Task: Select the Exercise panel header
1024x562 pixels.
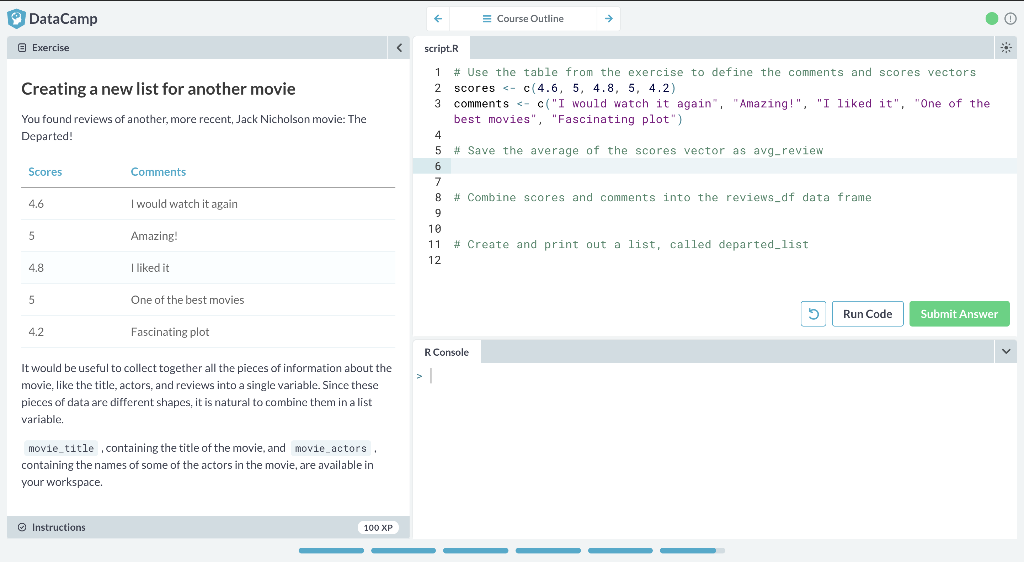Action: 197,48
